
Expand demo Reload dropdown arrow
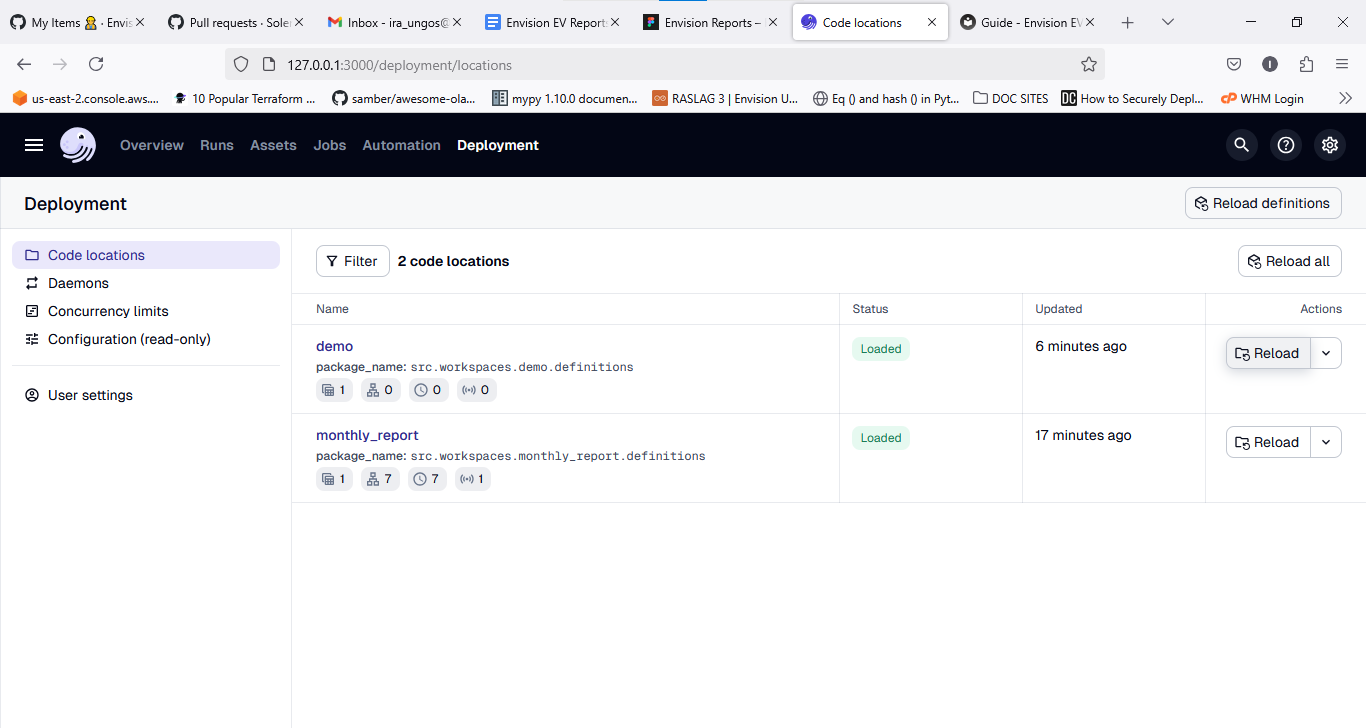click(x=1326, y=353)
